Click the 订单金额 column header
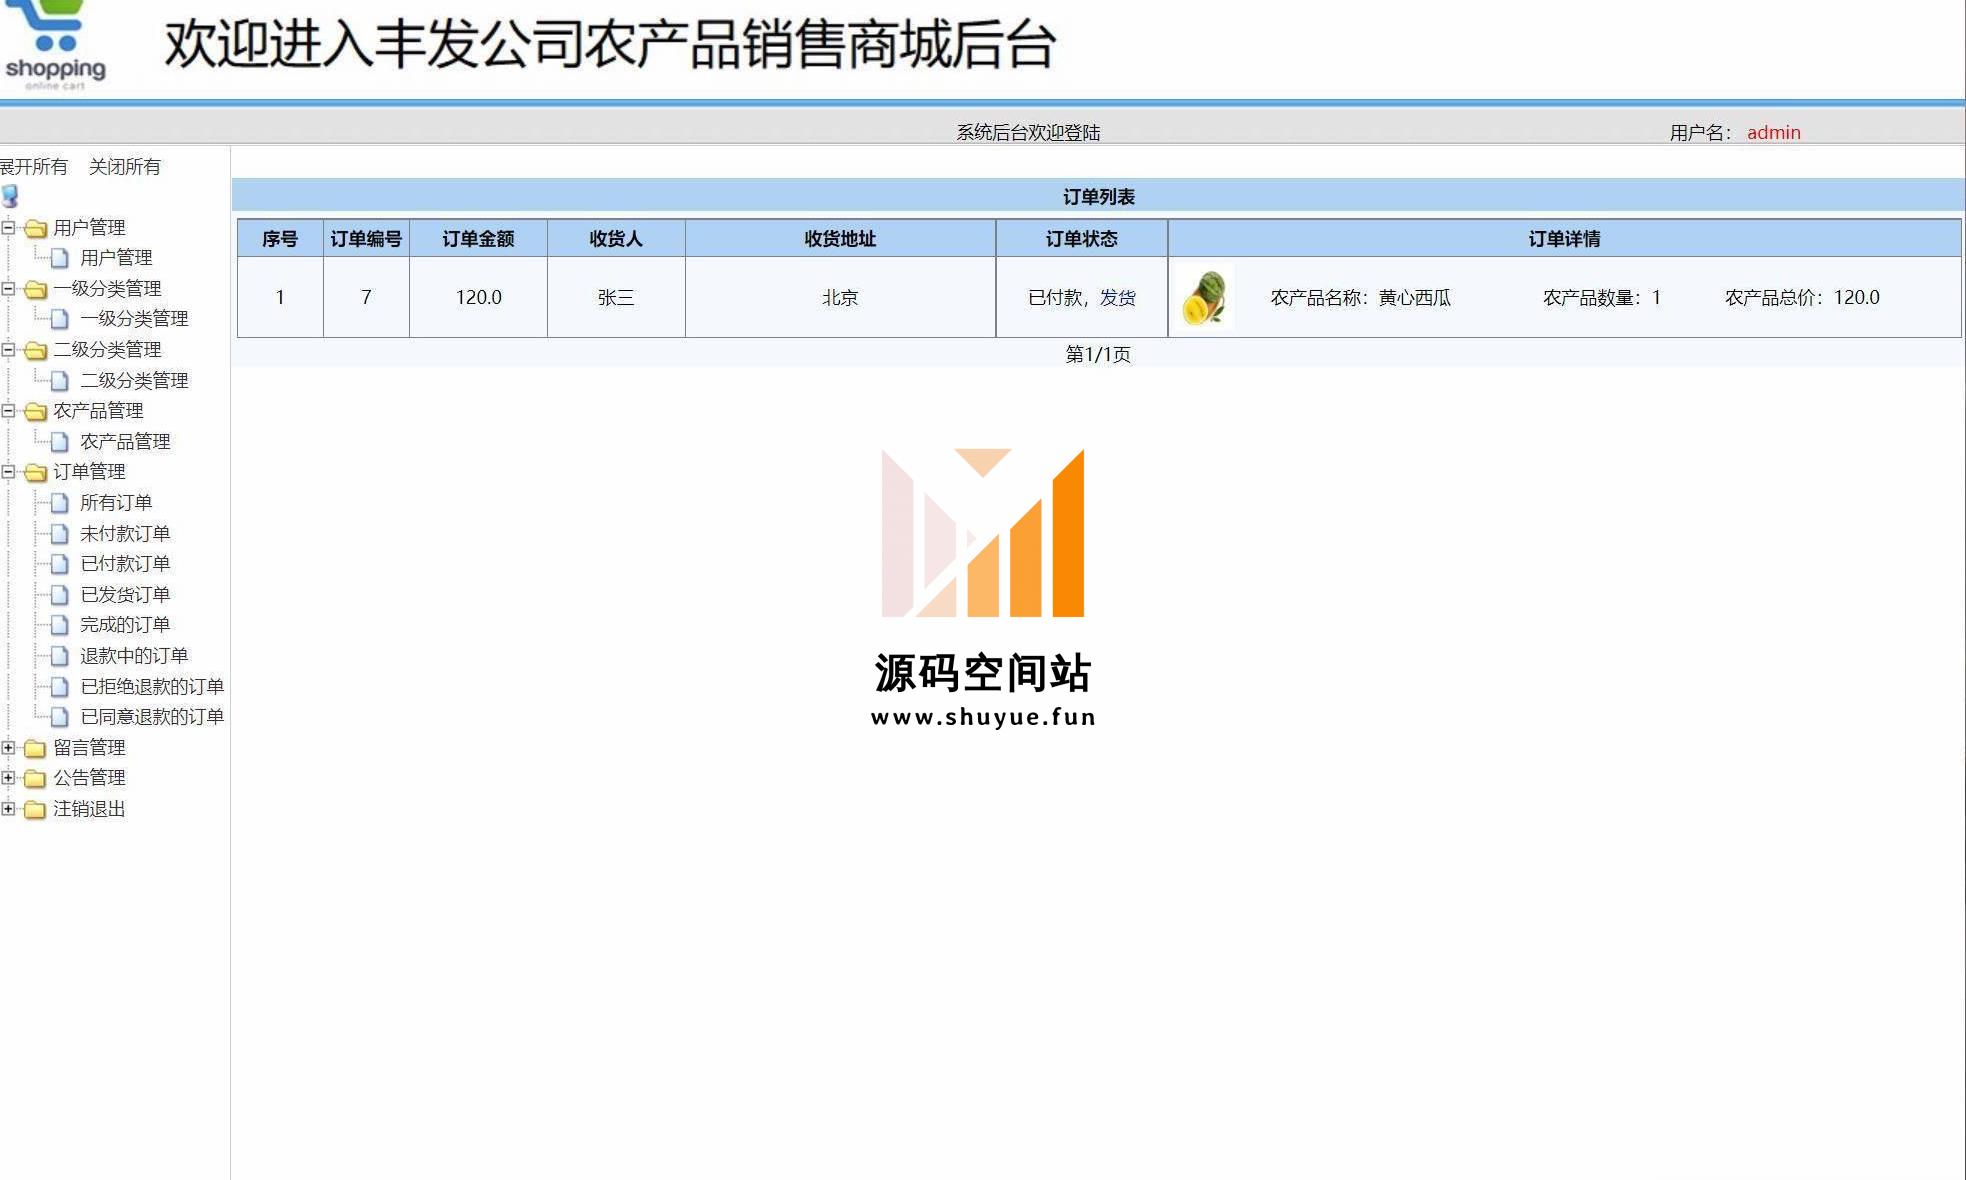Image resolution: width=1966 pixels, height=1180 pixels. pos(478,239)
